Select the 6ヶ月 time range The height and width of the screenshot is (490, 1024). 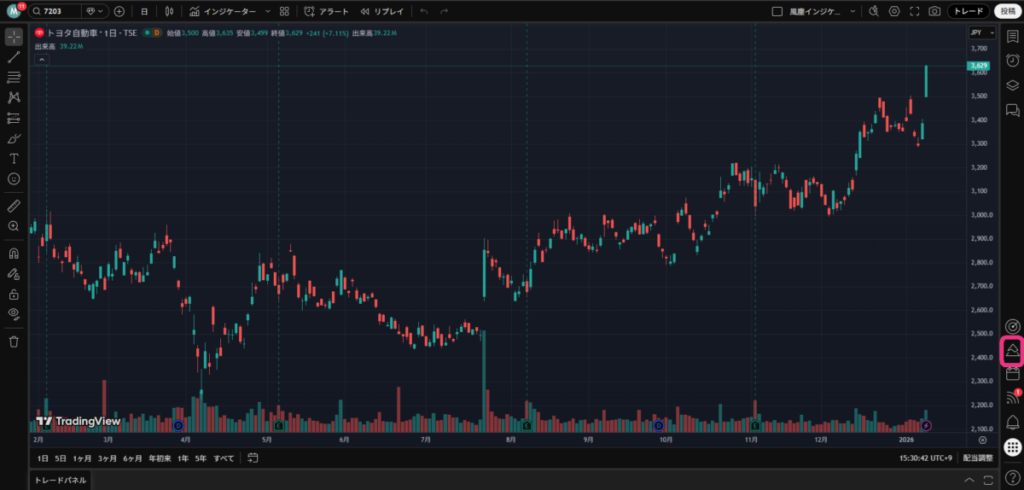132,458
